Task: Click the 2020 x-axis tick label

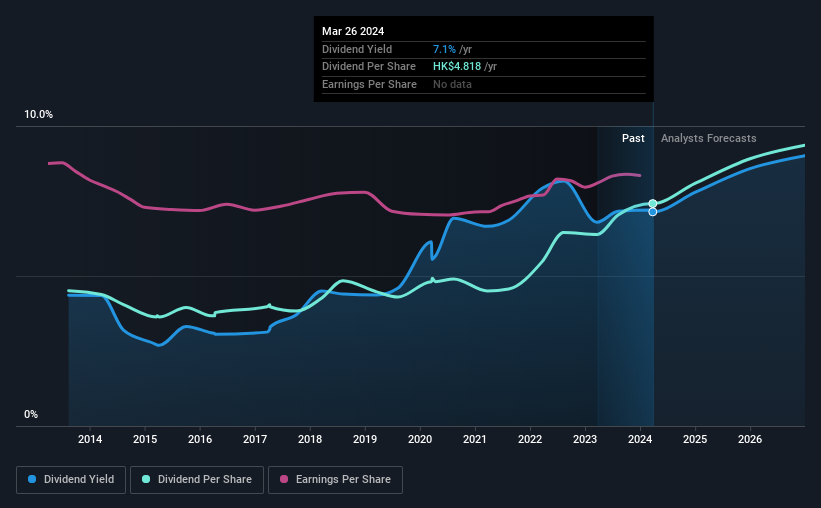Action: coord(420,439)
